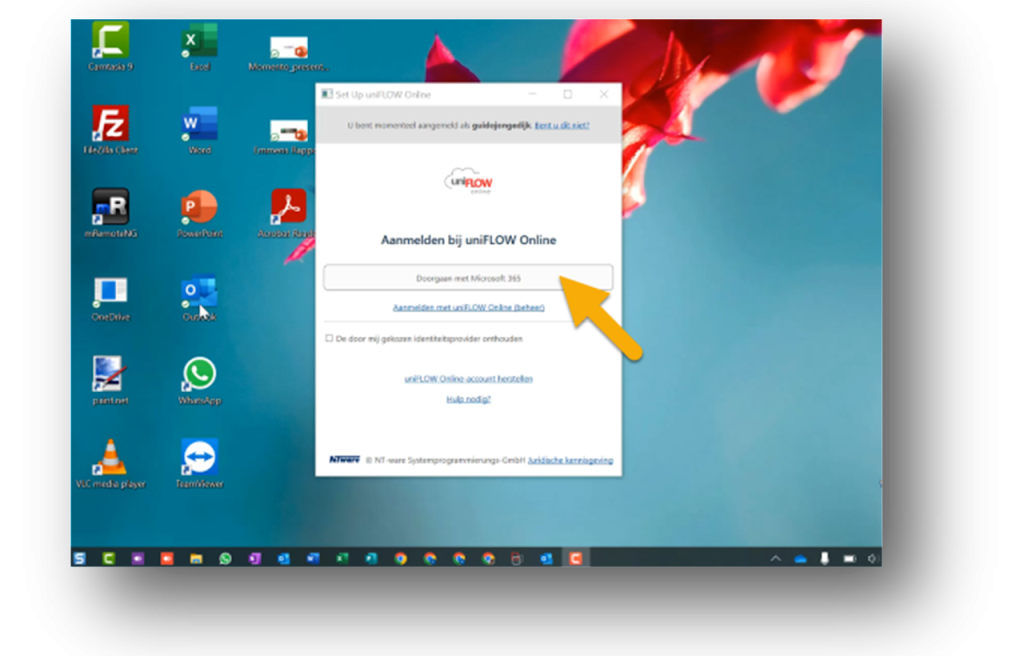Minimize the Set Up uniFLOW Online window
1024x656 pixels.
pyautogui.click(x=532, y=94)
